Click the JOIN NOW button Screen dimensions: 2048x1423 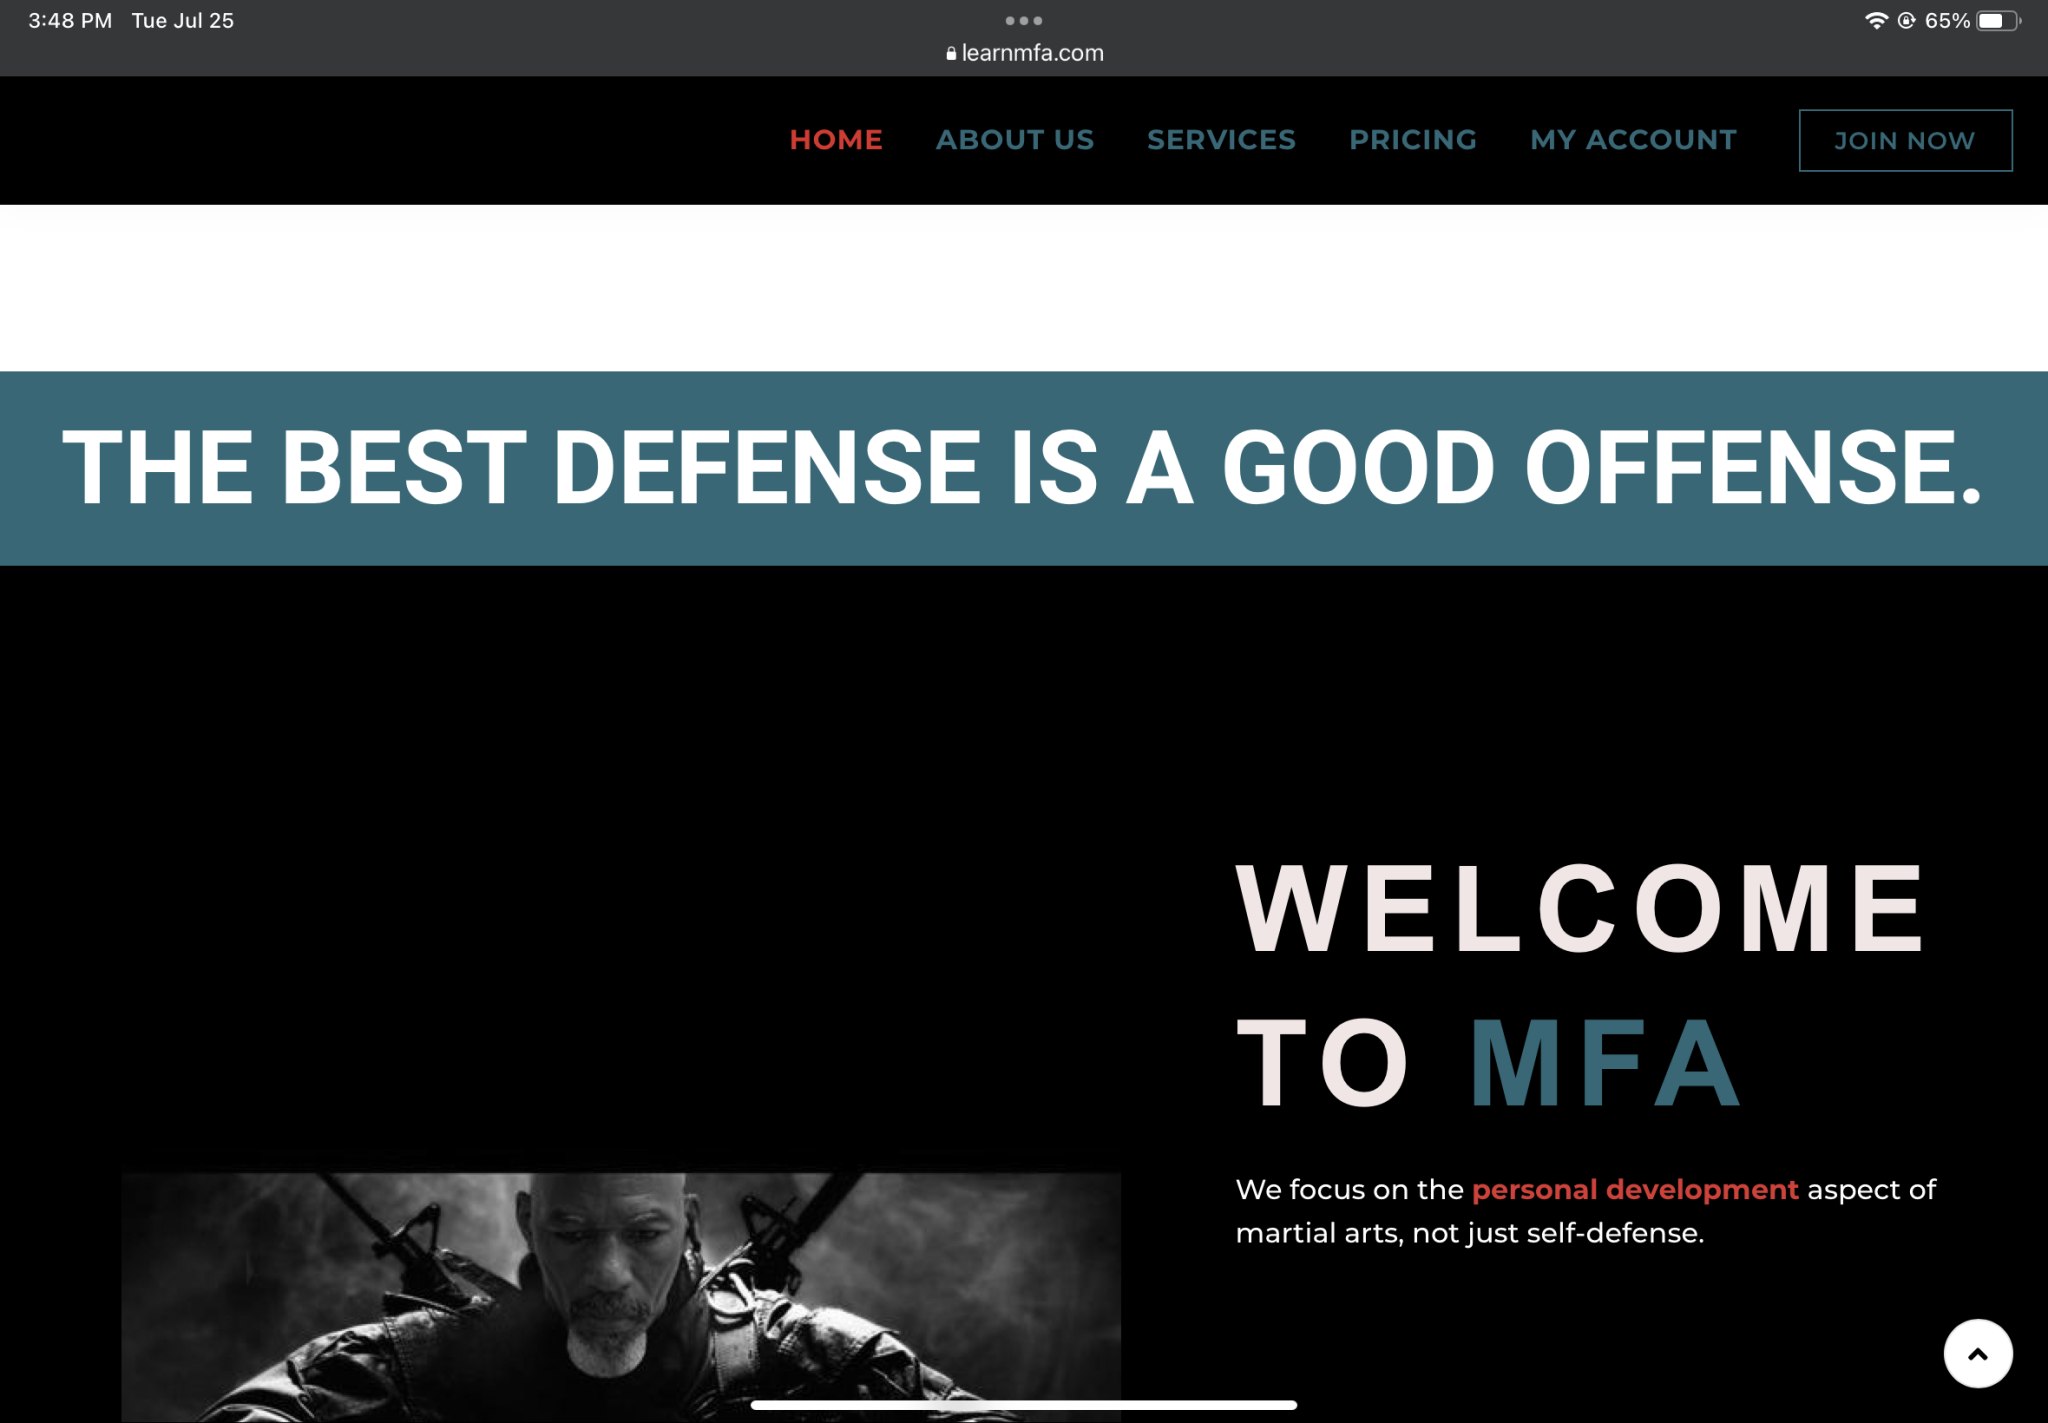pos(1904,140)
